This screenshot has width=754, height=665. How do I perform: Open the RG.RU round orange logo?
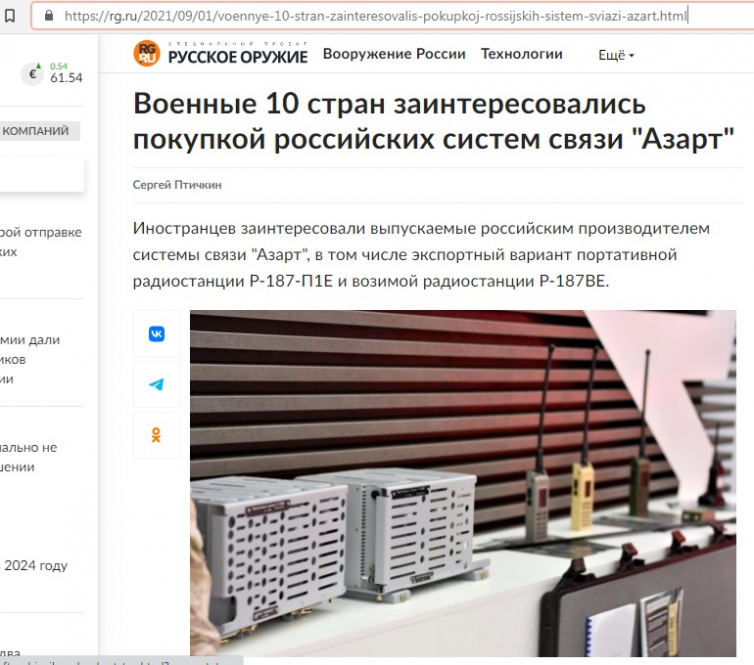[x=146, y=53]
